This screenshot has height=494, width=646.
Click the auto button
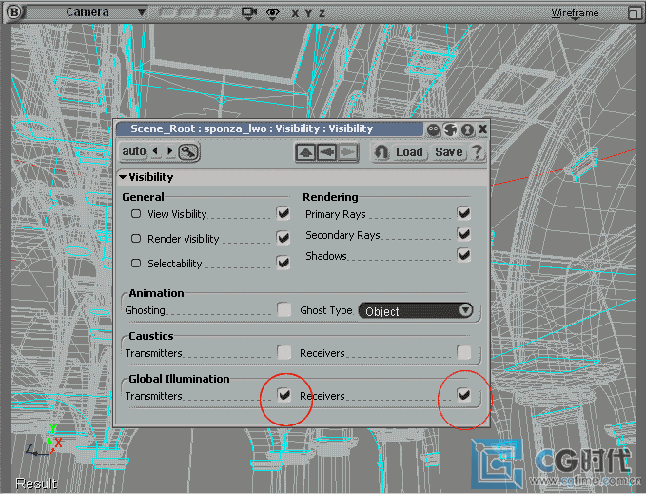pyautogui.click(x=134, y=152)
